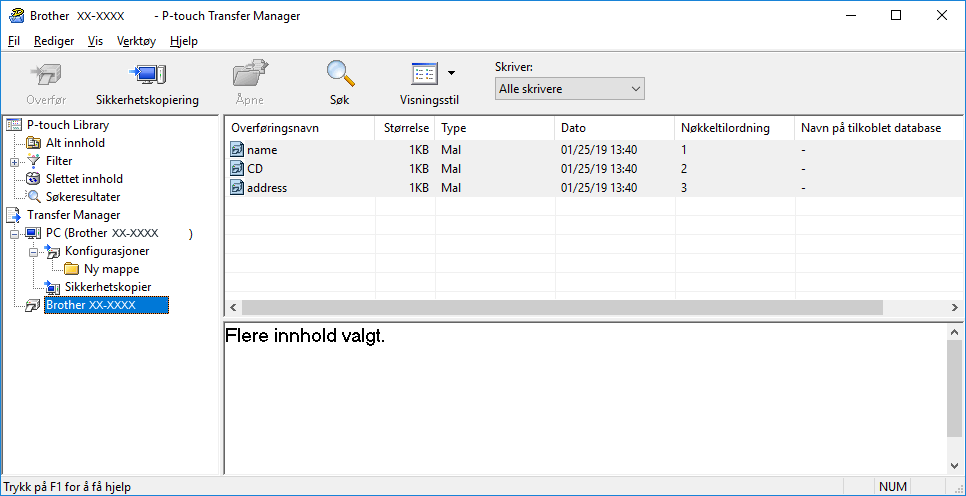
Task: Collapse the Konfigurasjoner tree node
Action: (33, 252)
